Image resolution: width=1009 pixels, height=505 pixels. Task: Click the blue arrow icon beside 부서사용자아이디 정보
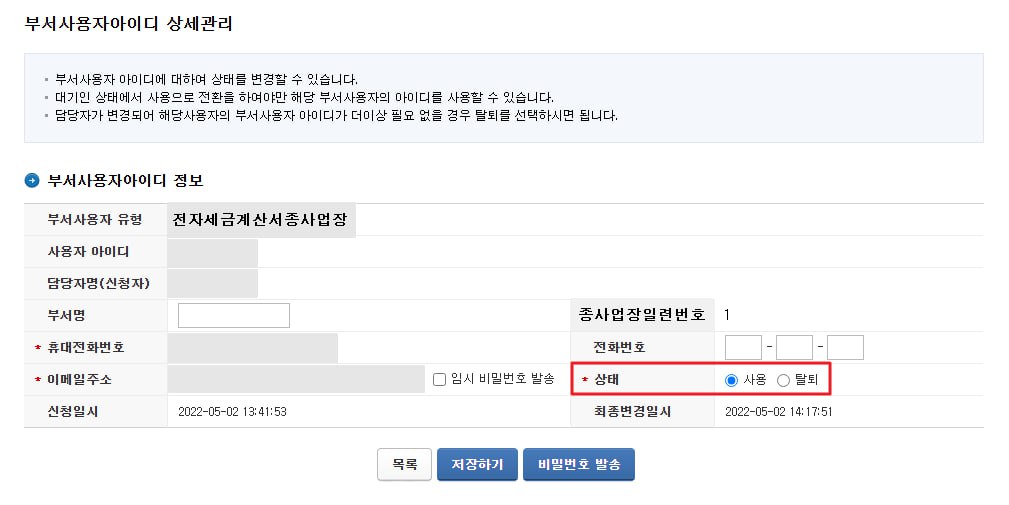pyautogui.click(x=32, y=181)
